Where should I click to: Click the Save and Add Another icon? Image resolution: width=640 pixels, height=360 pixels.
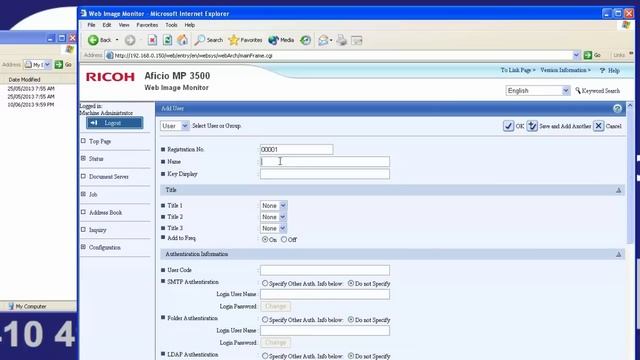point(532,126)
